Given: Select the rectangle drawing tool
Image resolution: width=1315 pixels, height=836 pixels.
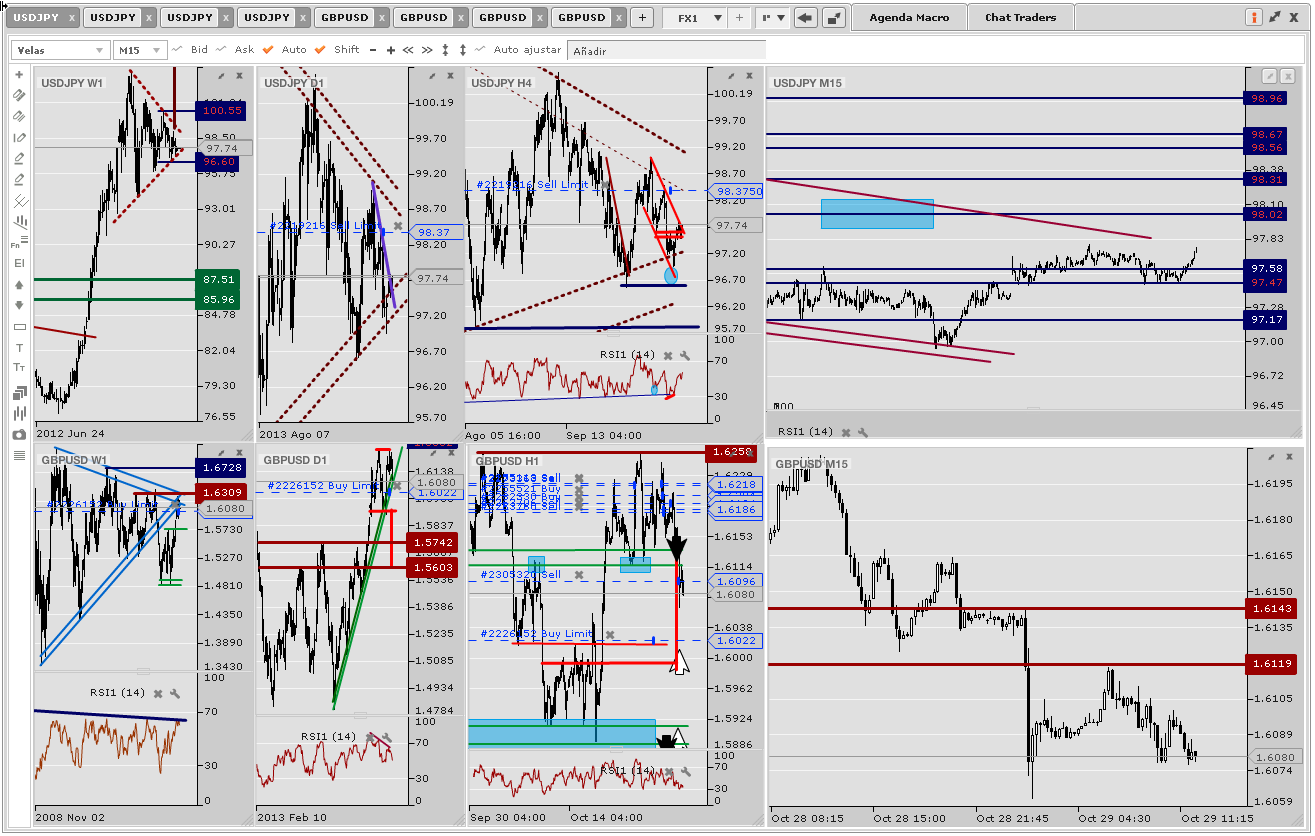Looking at the screenshot, I should click(x=19, y=327).
